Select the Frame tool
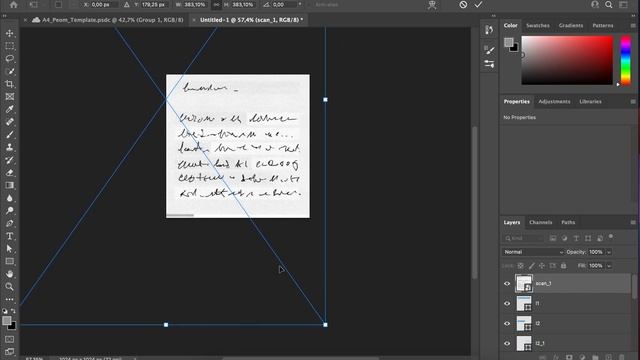This screenshot has height=360, width=640. point(9,97)
